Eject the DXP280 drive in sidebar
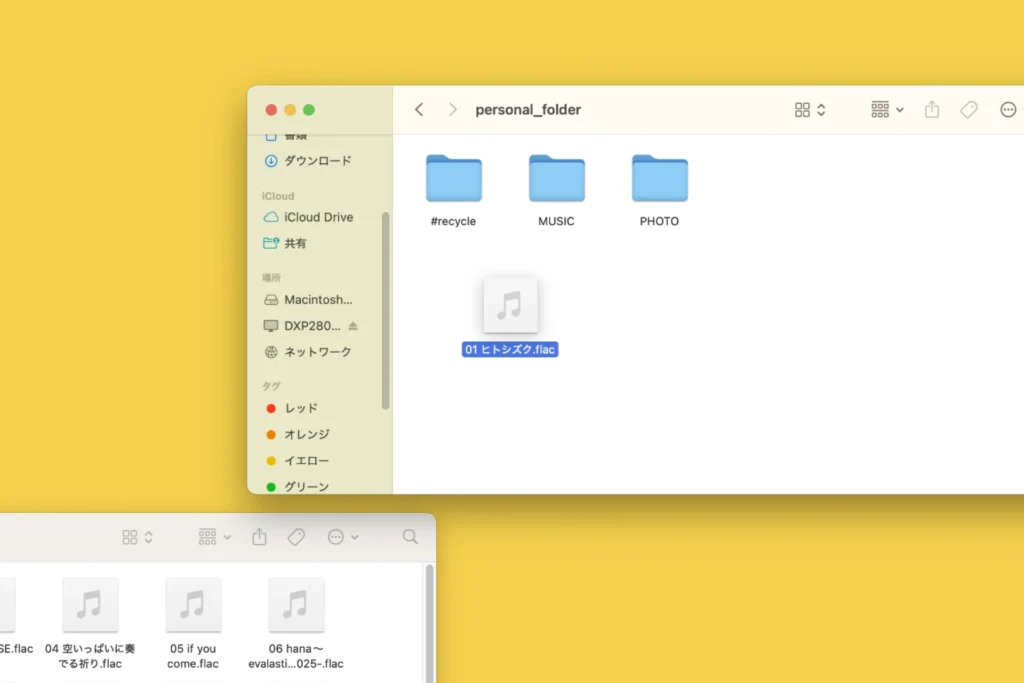The image size is (1024, 683). click(353, 326)
